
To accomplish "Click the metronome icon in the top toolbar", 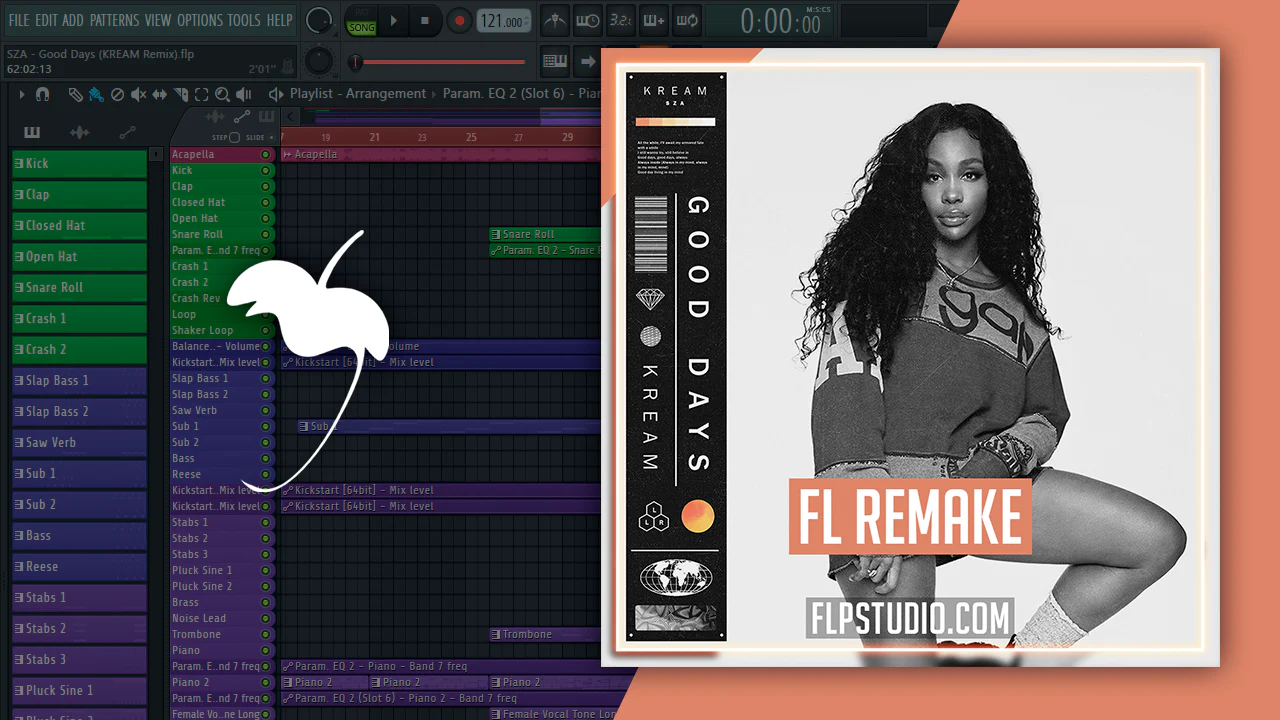I will (x=555, y=20).
